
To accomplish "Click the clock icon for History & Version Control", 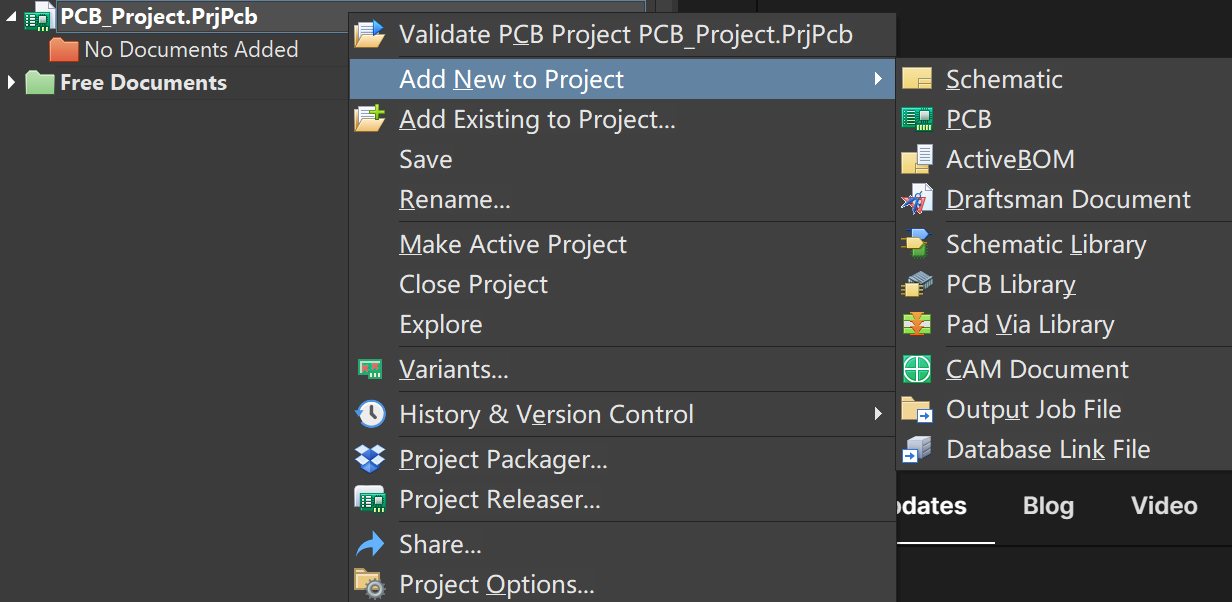I will (370, 414).
